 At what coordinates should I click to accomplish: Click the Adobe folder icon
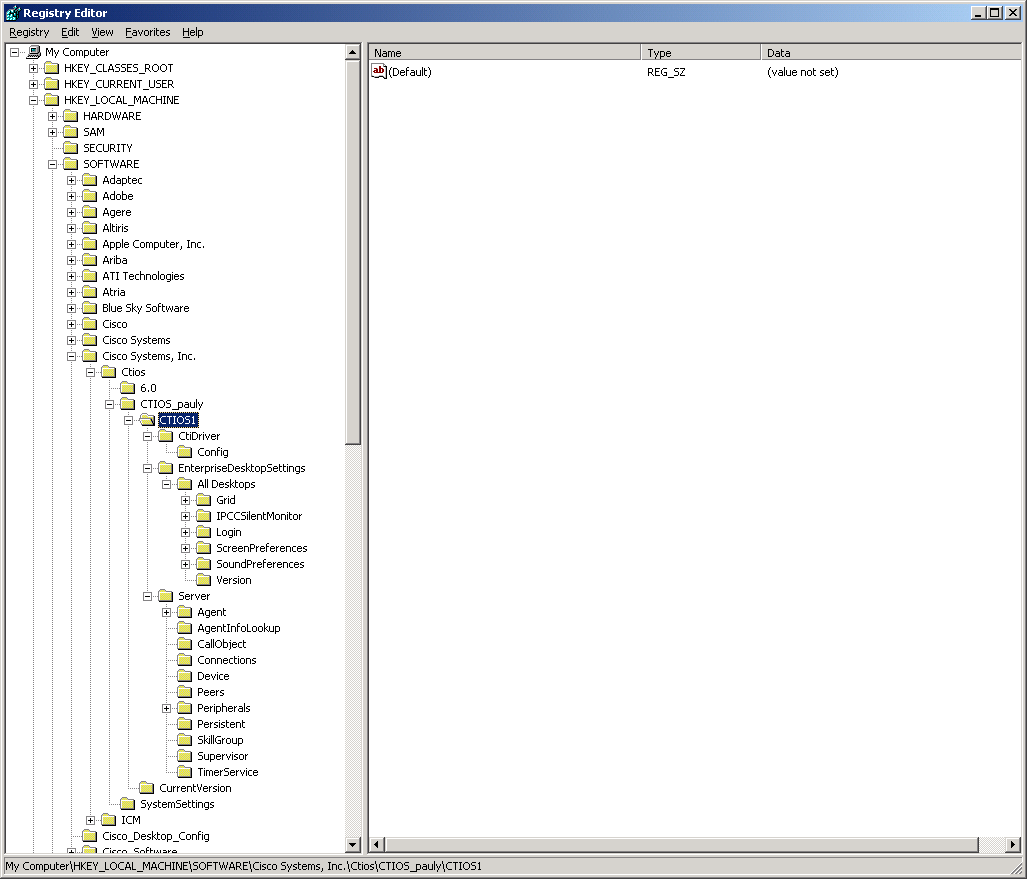pos(90,196)
